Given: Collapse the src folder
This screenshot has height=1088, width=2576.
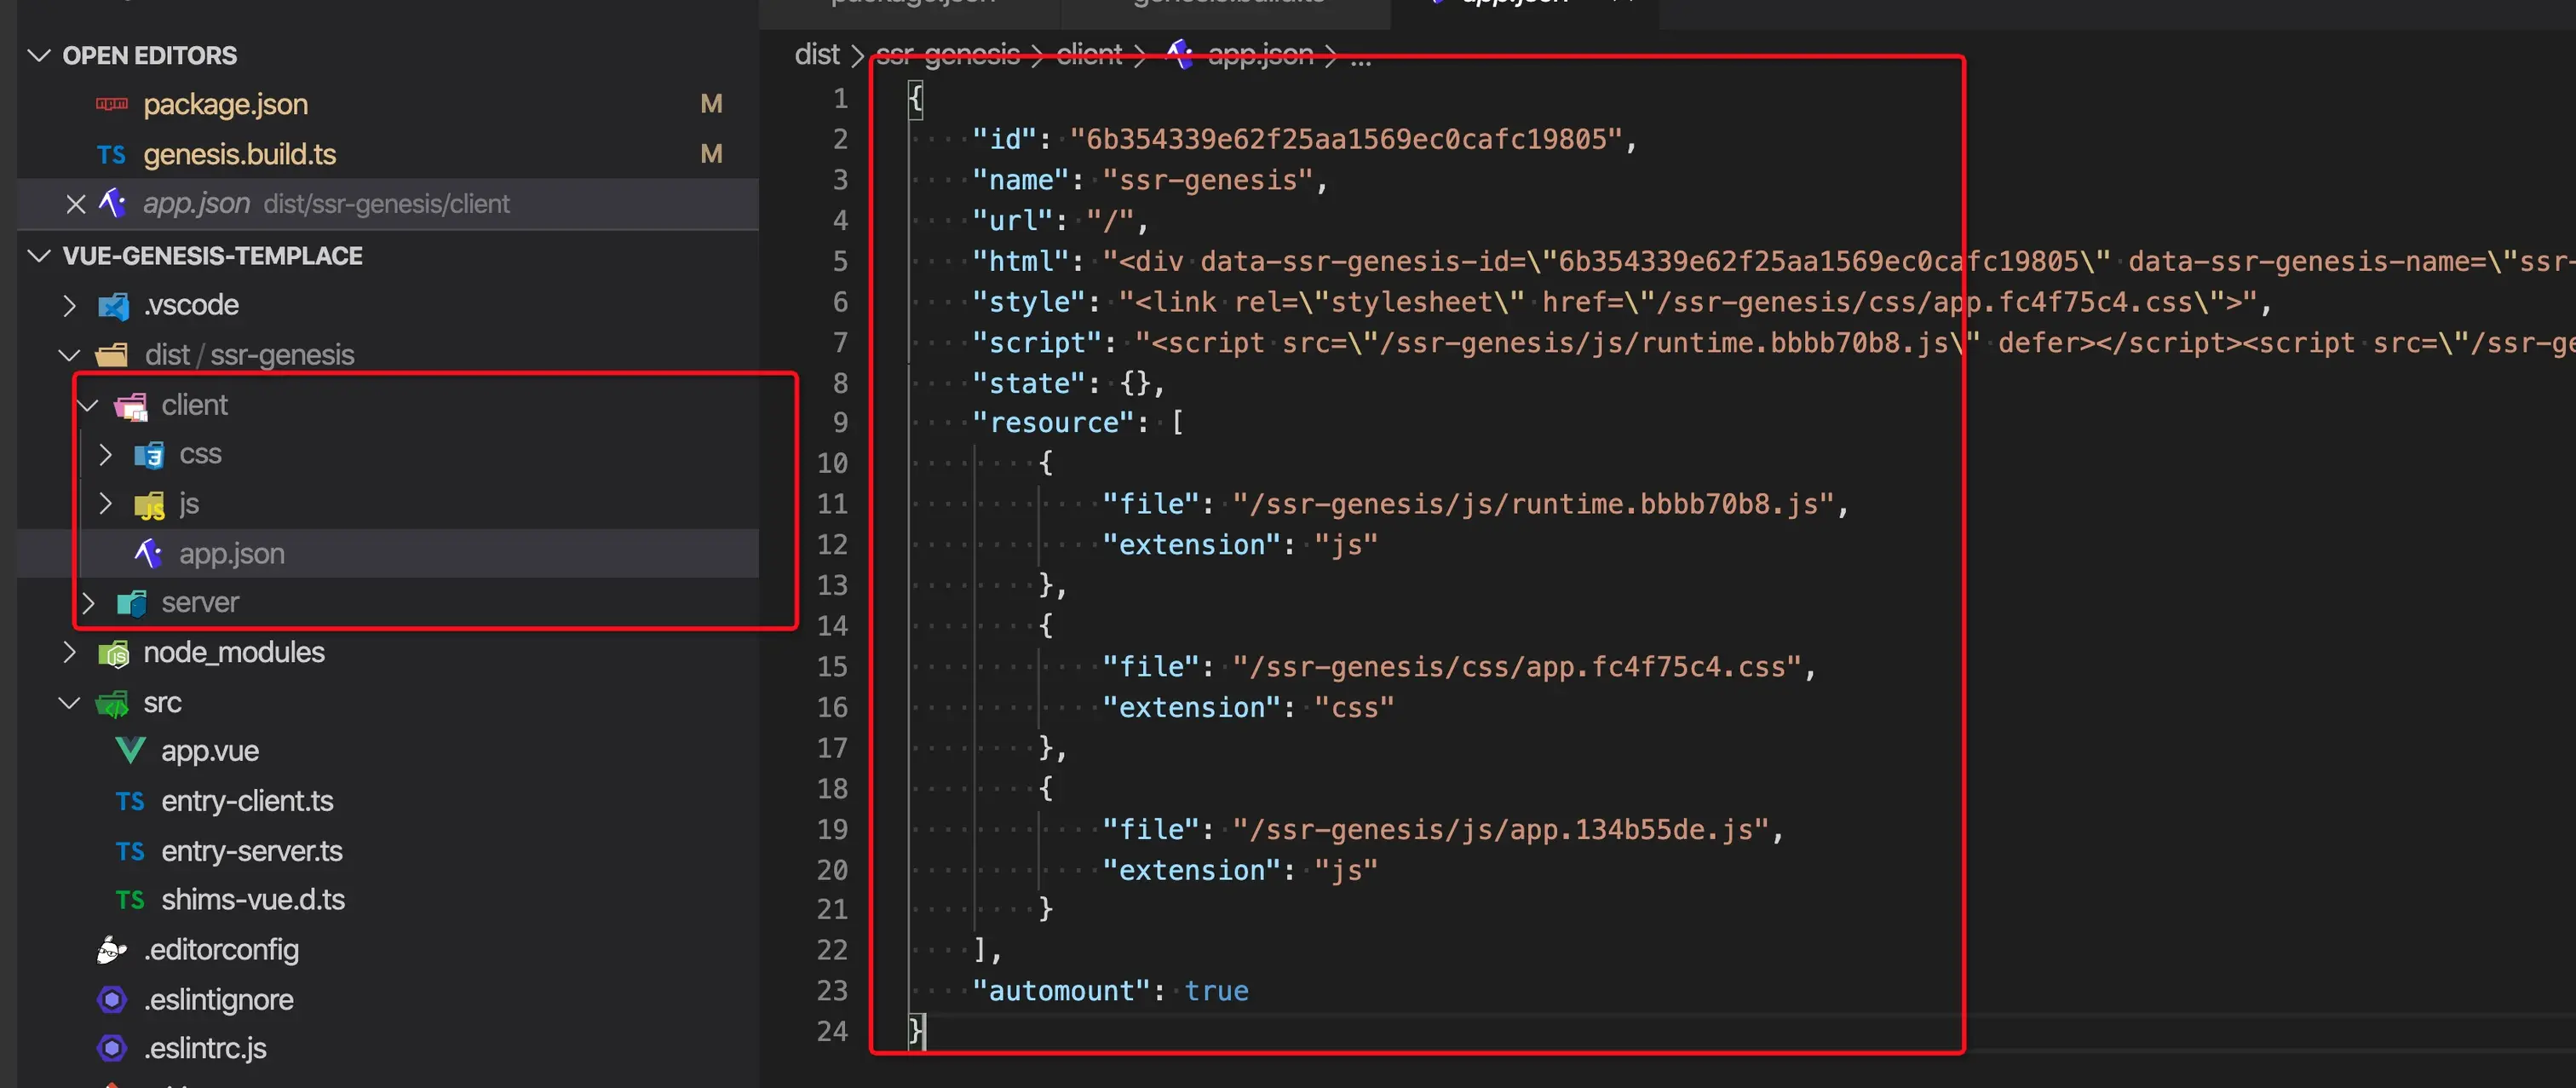Looking at the screenshot, I should point(69,703).
